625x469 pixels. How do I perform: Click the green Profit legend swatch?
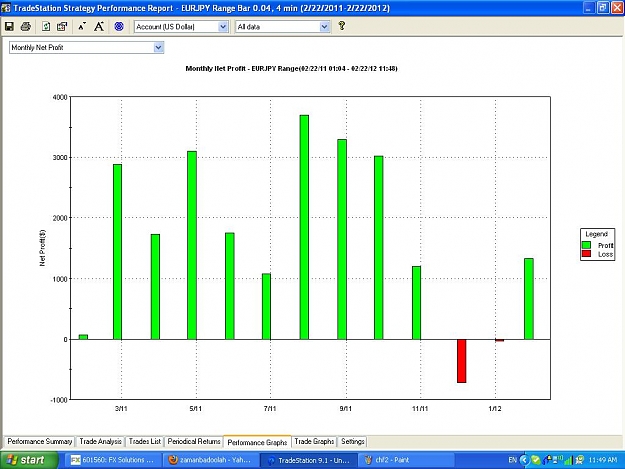[x=586, y=245]
